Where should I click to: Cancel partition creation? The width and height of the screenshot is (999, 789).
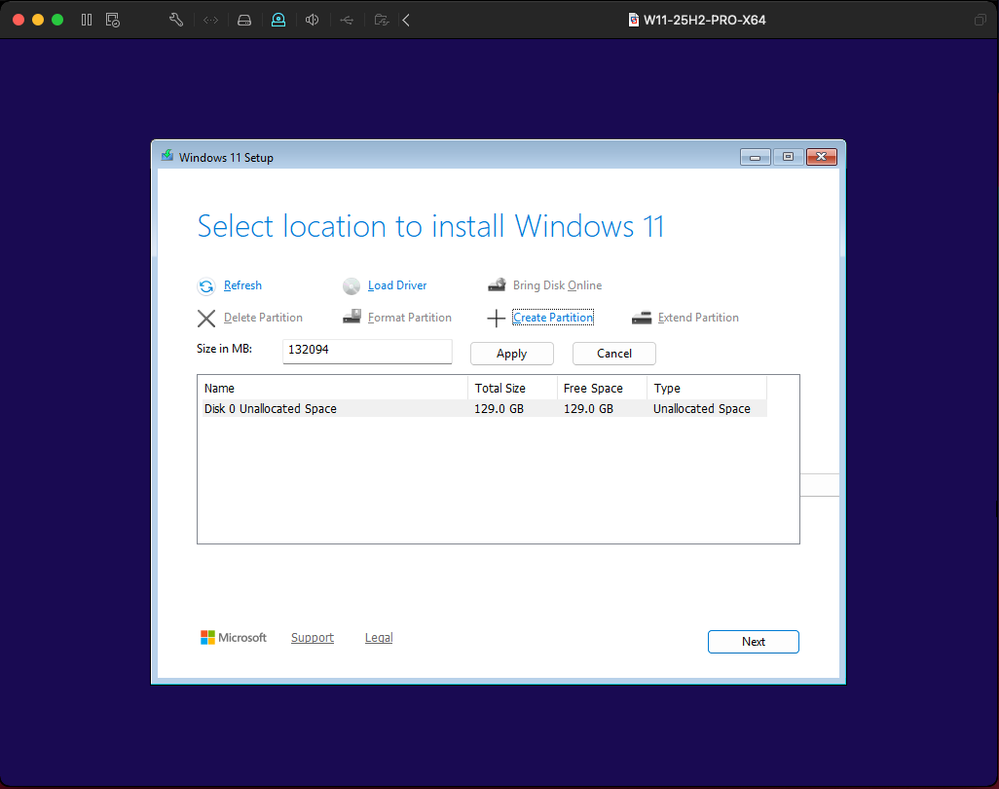614,354
